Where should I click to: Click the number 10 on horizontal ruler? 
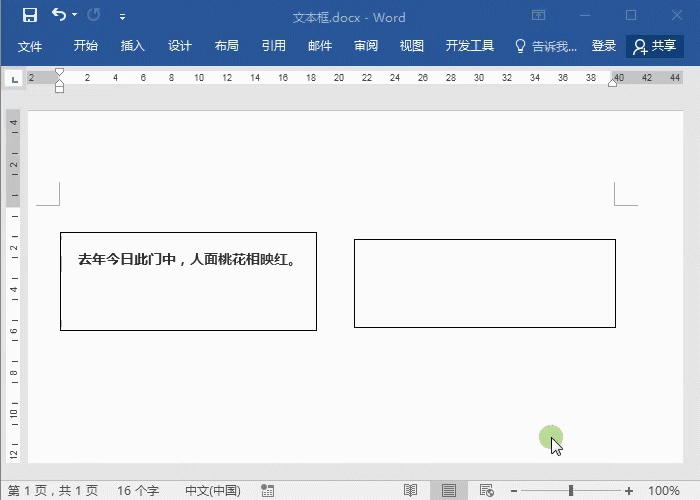pos(199,78)
